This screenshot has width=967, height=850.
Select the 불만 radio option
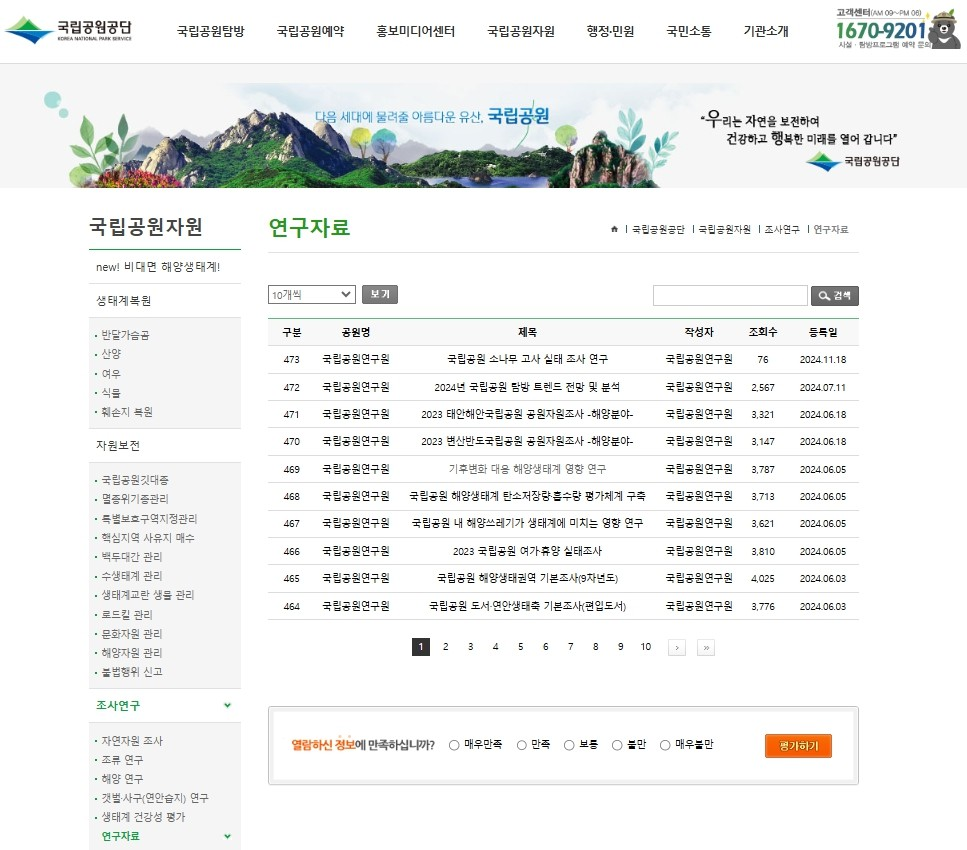pyautogui.click(x=617, y=745)
